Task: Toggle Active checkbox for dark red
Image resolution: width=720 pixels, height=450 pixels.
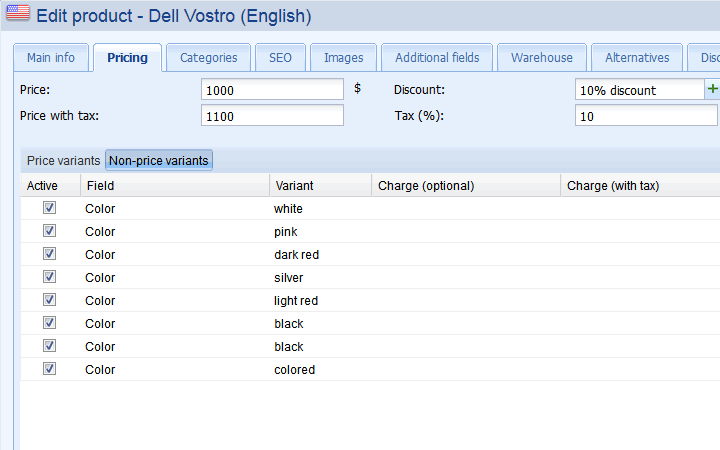Action: pyautogui.click(x=50, y=253)
